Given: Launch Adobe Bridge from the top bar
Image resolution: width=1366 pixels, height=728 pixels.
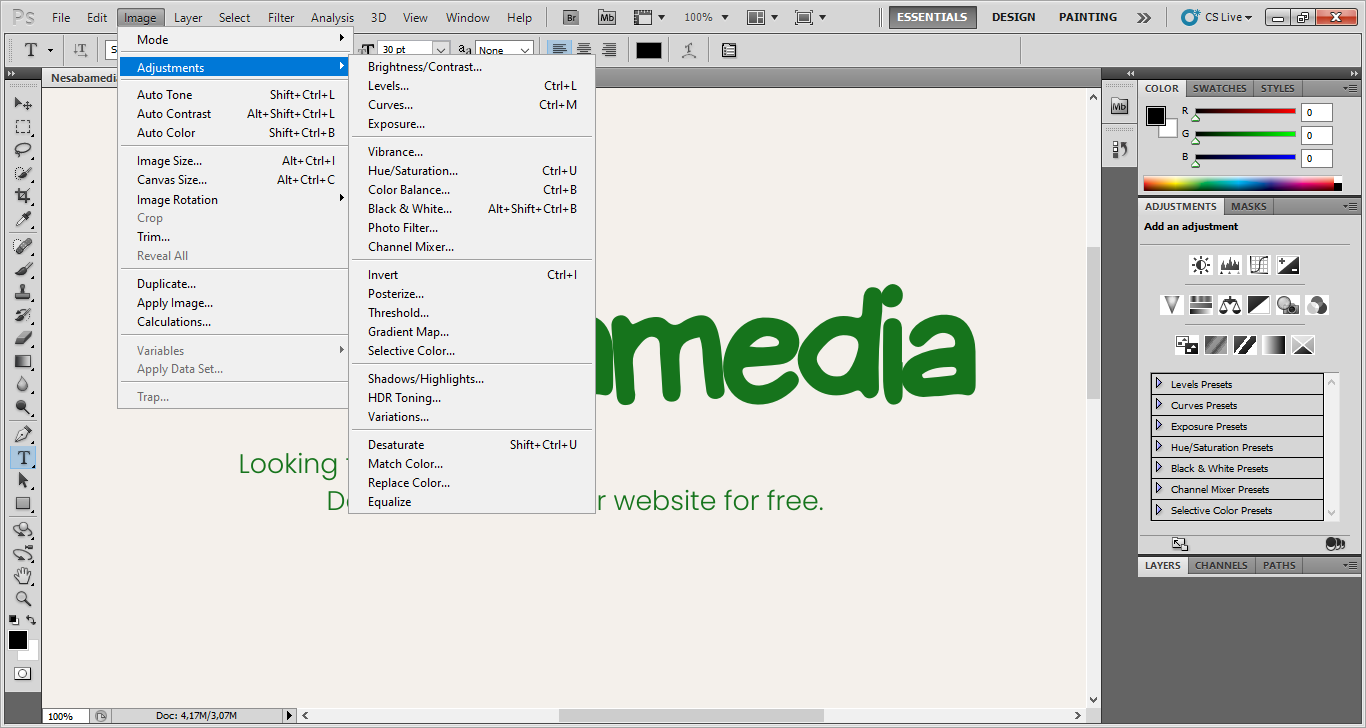Looking at the screenshot, I should point(571,17).
